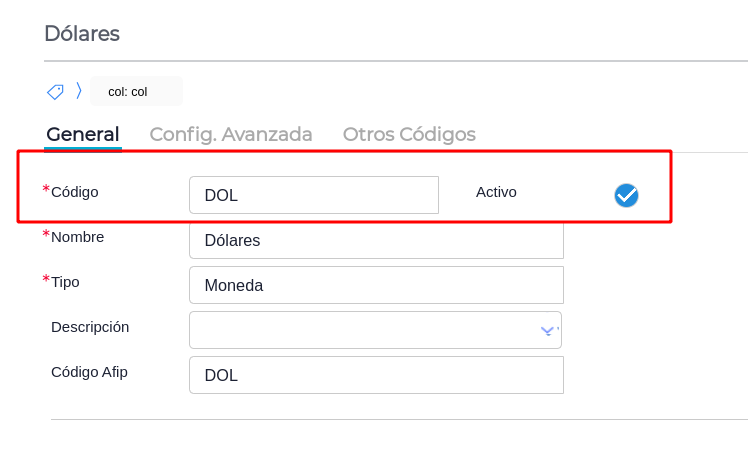Click the Tipo field showing Moneda
This screenshot has height=455, width=748.
[375, 285]
